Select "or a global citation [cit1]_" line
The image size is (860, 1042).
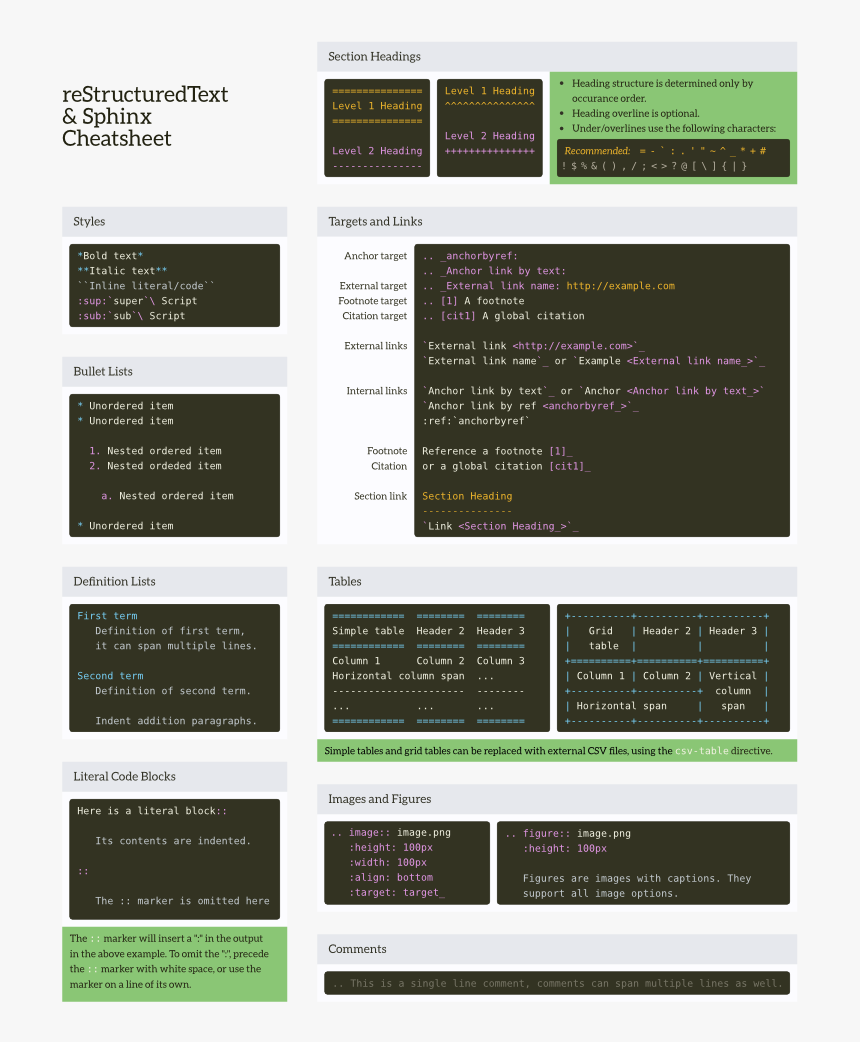pos(506,466)
